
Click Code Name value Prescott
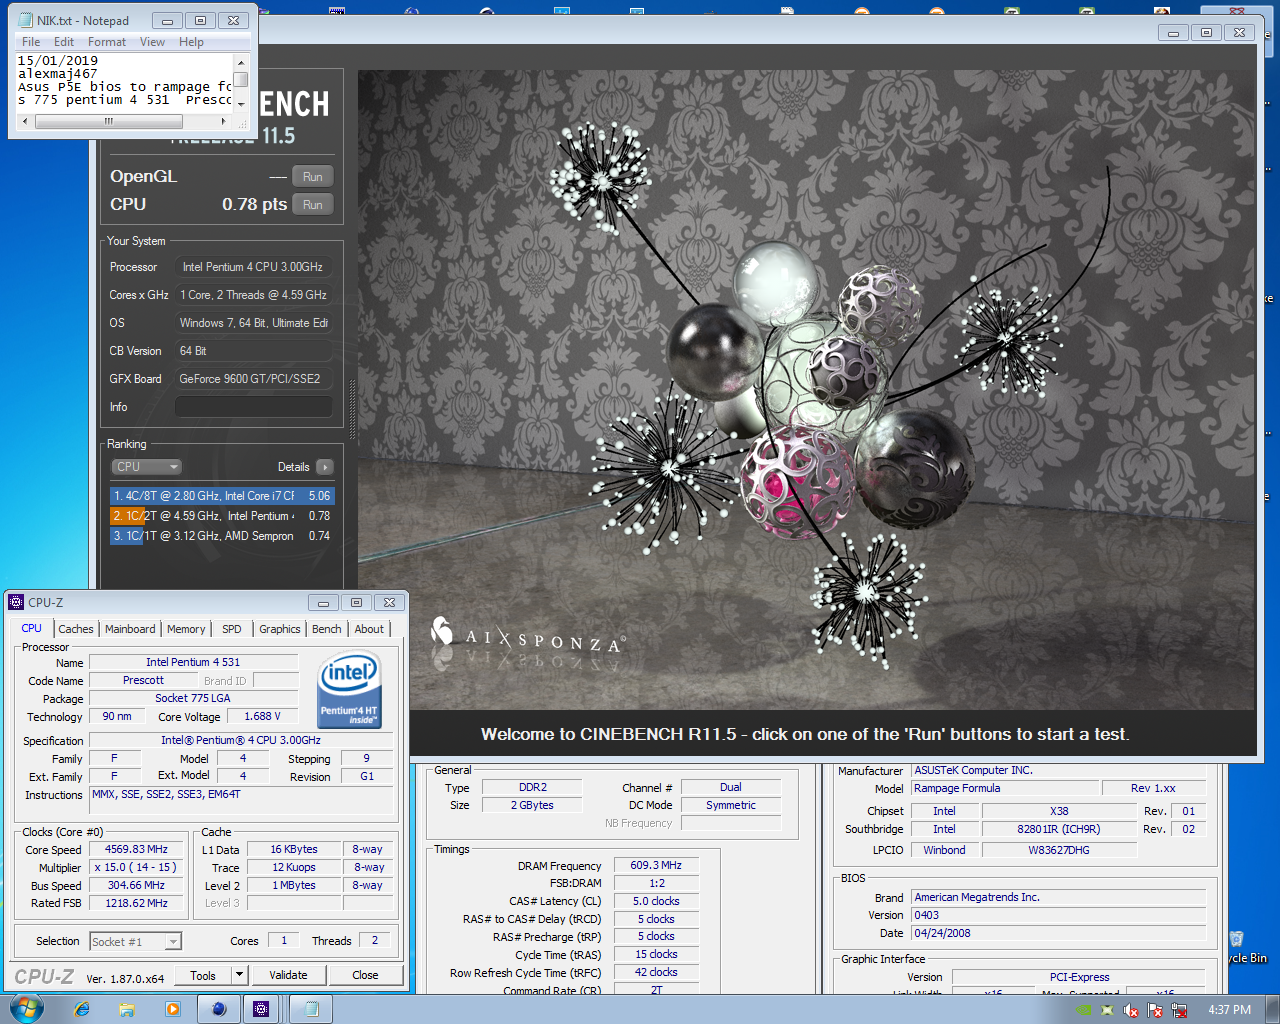pos(143,680)
